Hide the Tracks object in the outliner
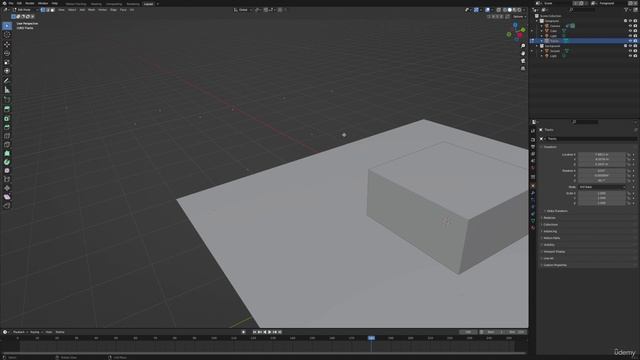 (x=630, y=41)
